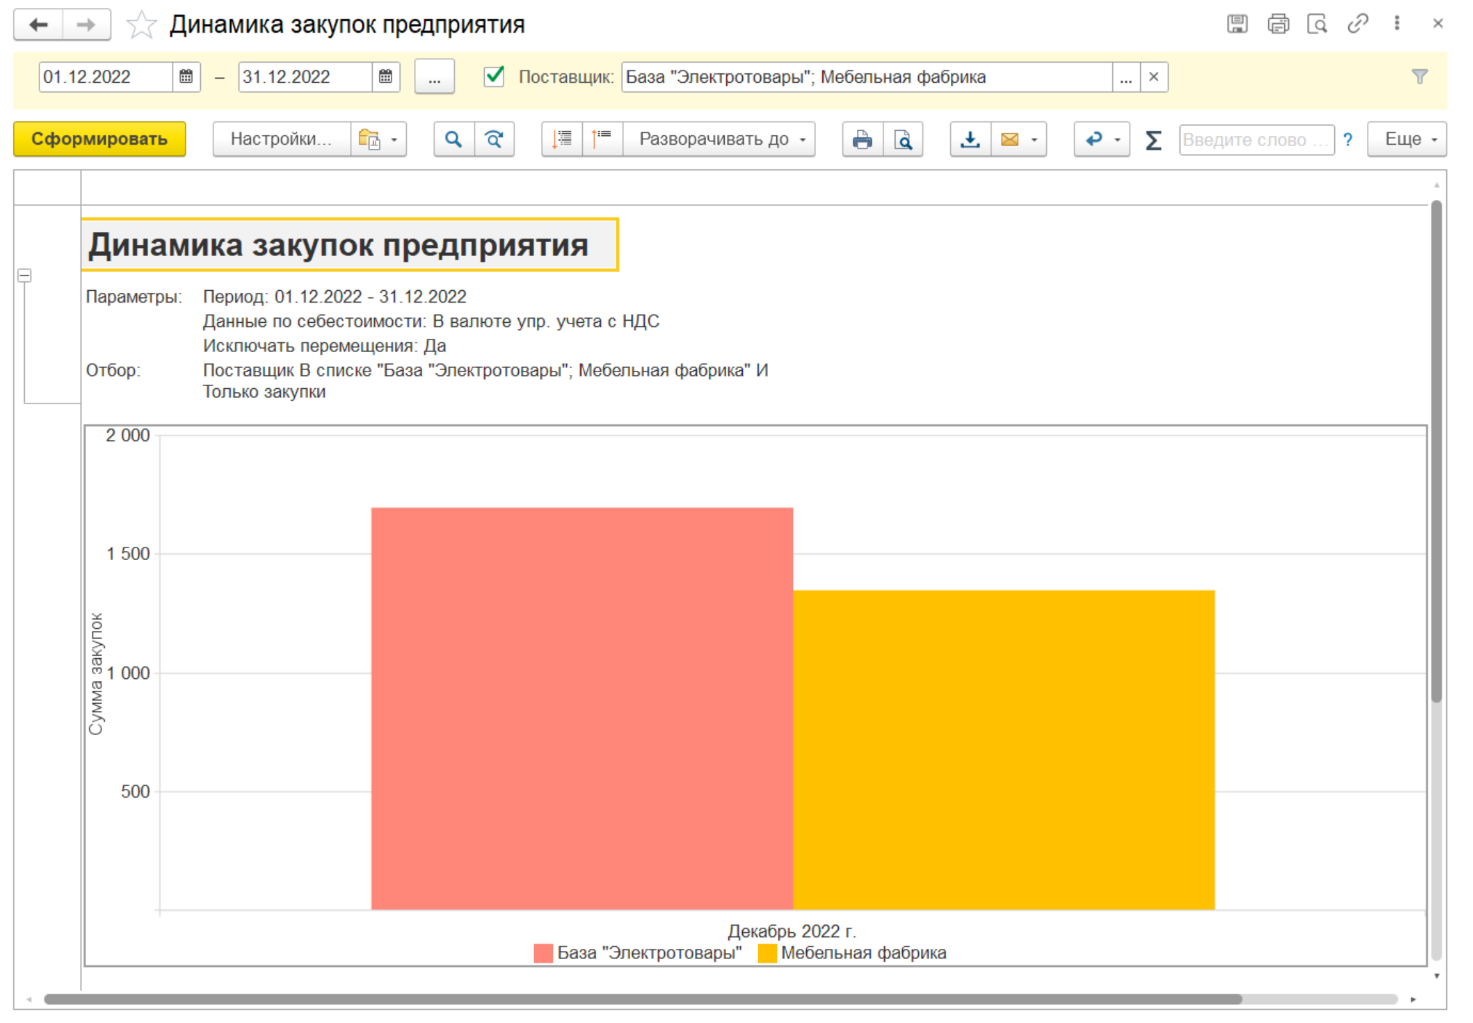Toggle the Поставщик filter checkbox
The image size is (1473, 1023).
point(494,77)
